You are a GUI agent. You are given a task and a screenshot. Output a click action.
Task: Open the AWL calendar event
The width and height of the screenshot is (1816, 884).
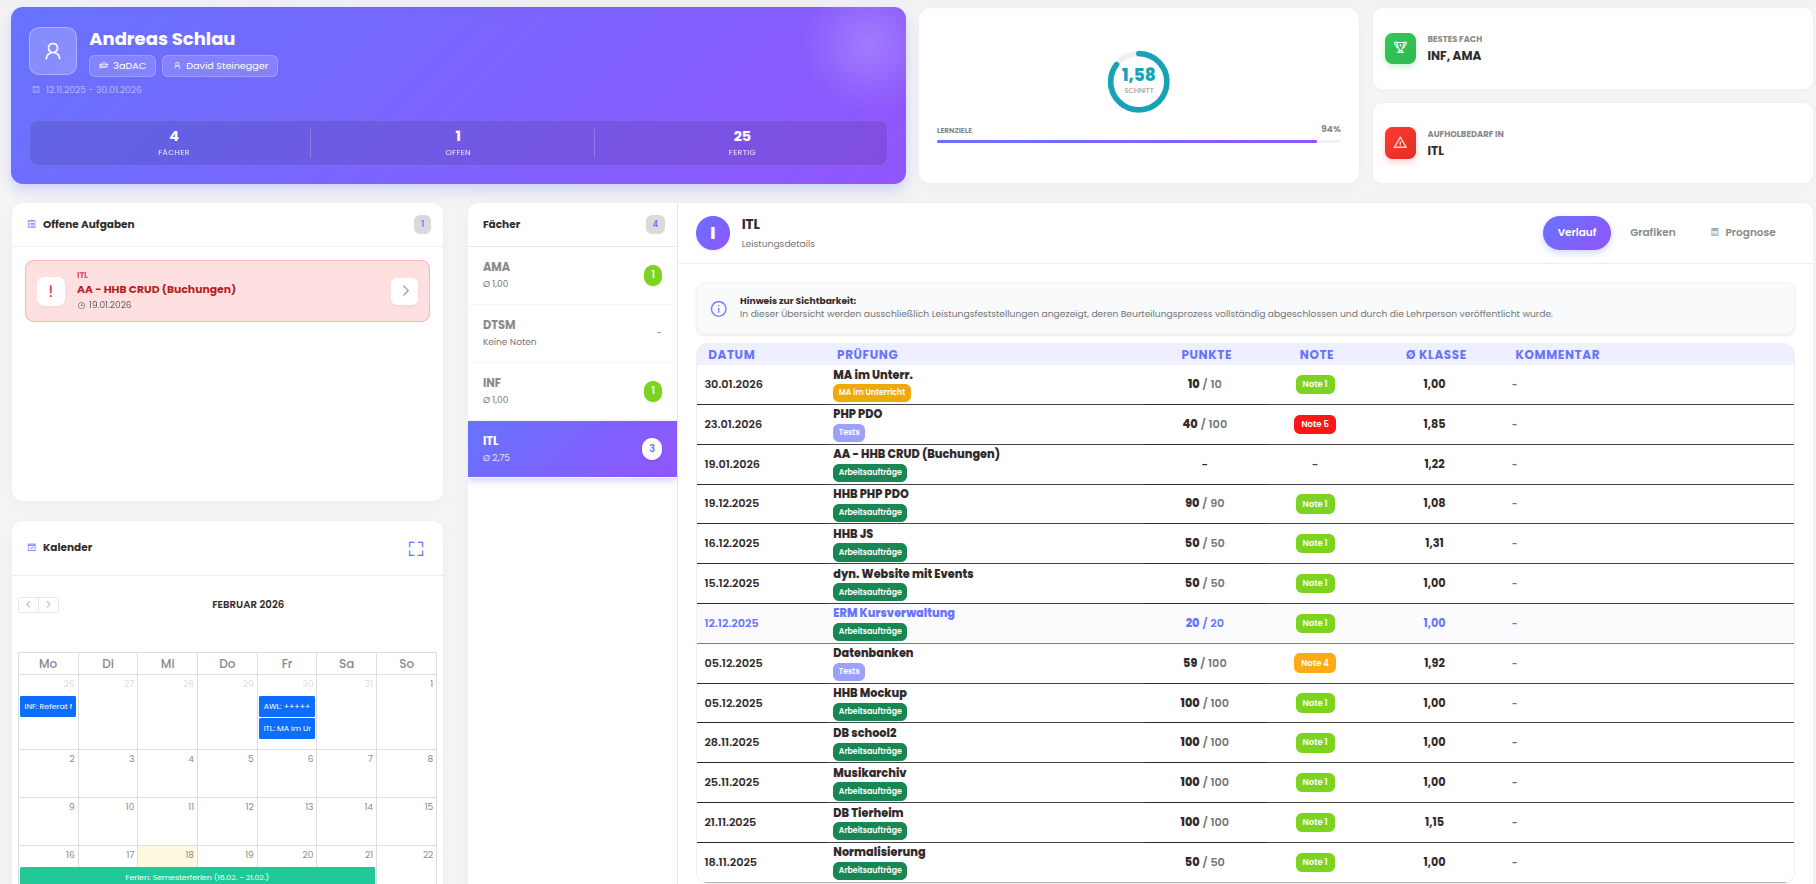pyautogui.click(x=287, y=706)
